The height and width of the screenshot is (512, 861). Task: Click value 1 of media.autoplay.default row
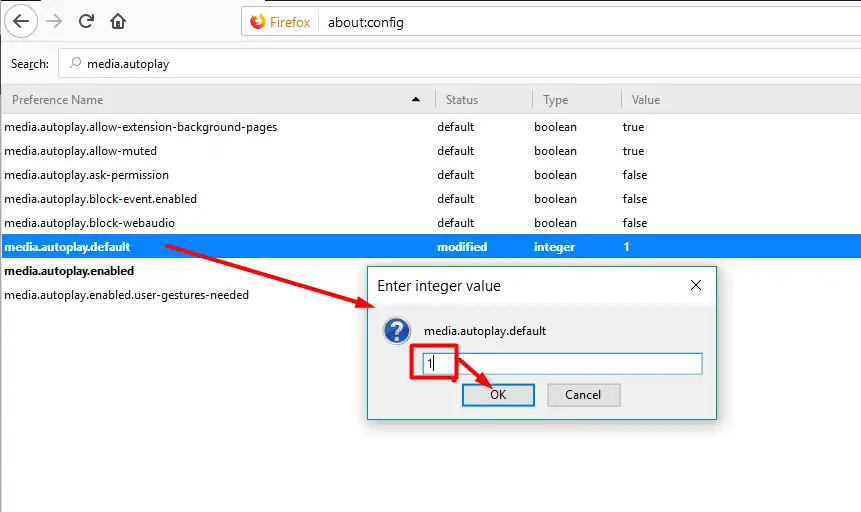click(x=626, y=247)
